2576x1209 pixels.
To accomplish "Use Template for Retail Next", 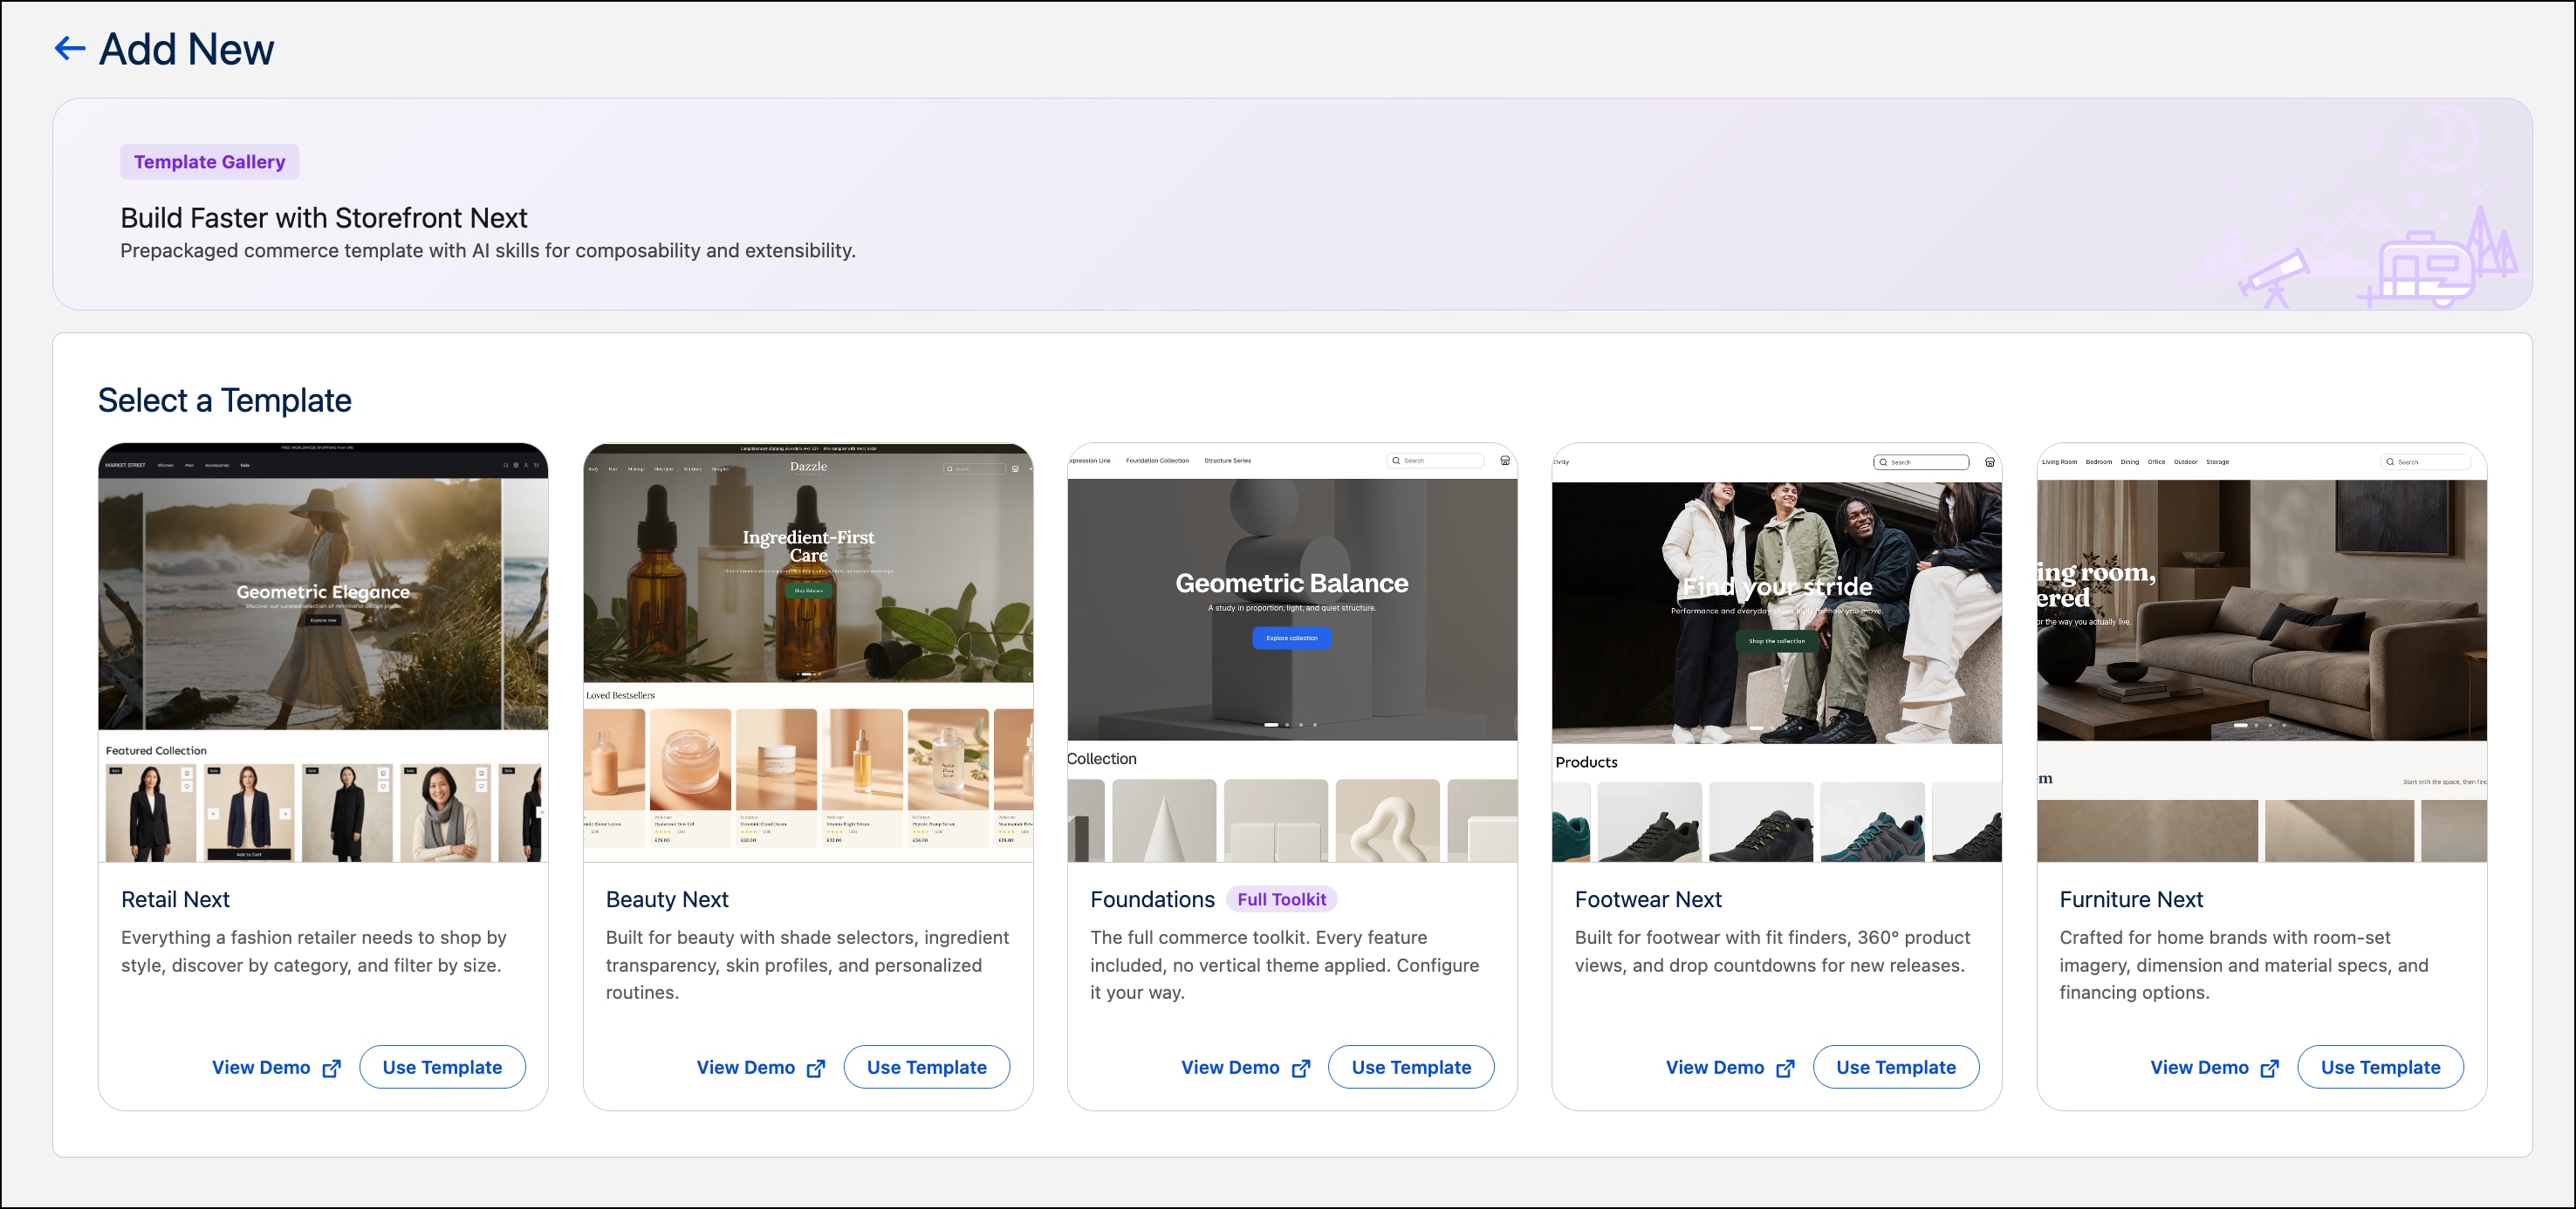I will pos(442,1067).
